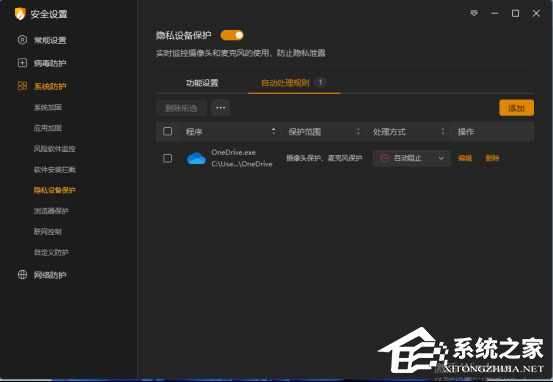This screenshot has width=553, height=382.
Task: Click the 常规设置 gear icon
Action: (22, 40)
